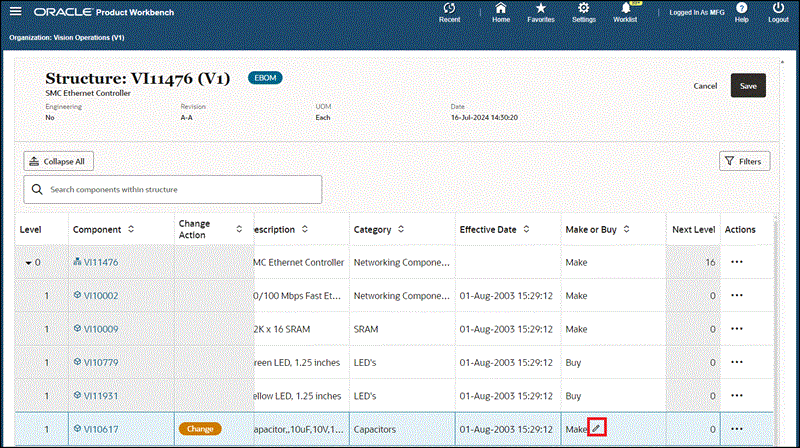Click the Logout power icon

[x=778, y=8]
